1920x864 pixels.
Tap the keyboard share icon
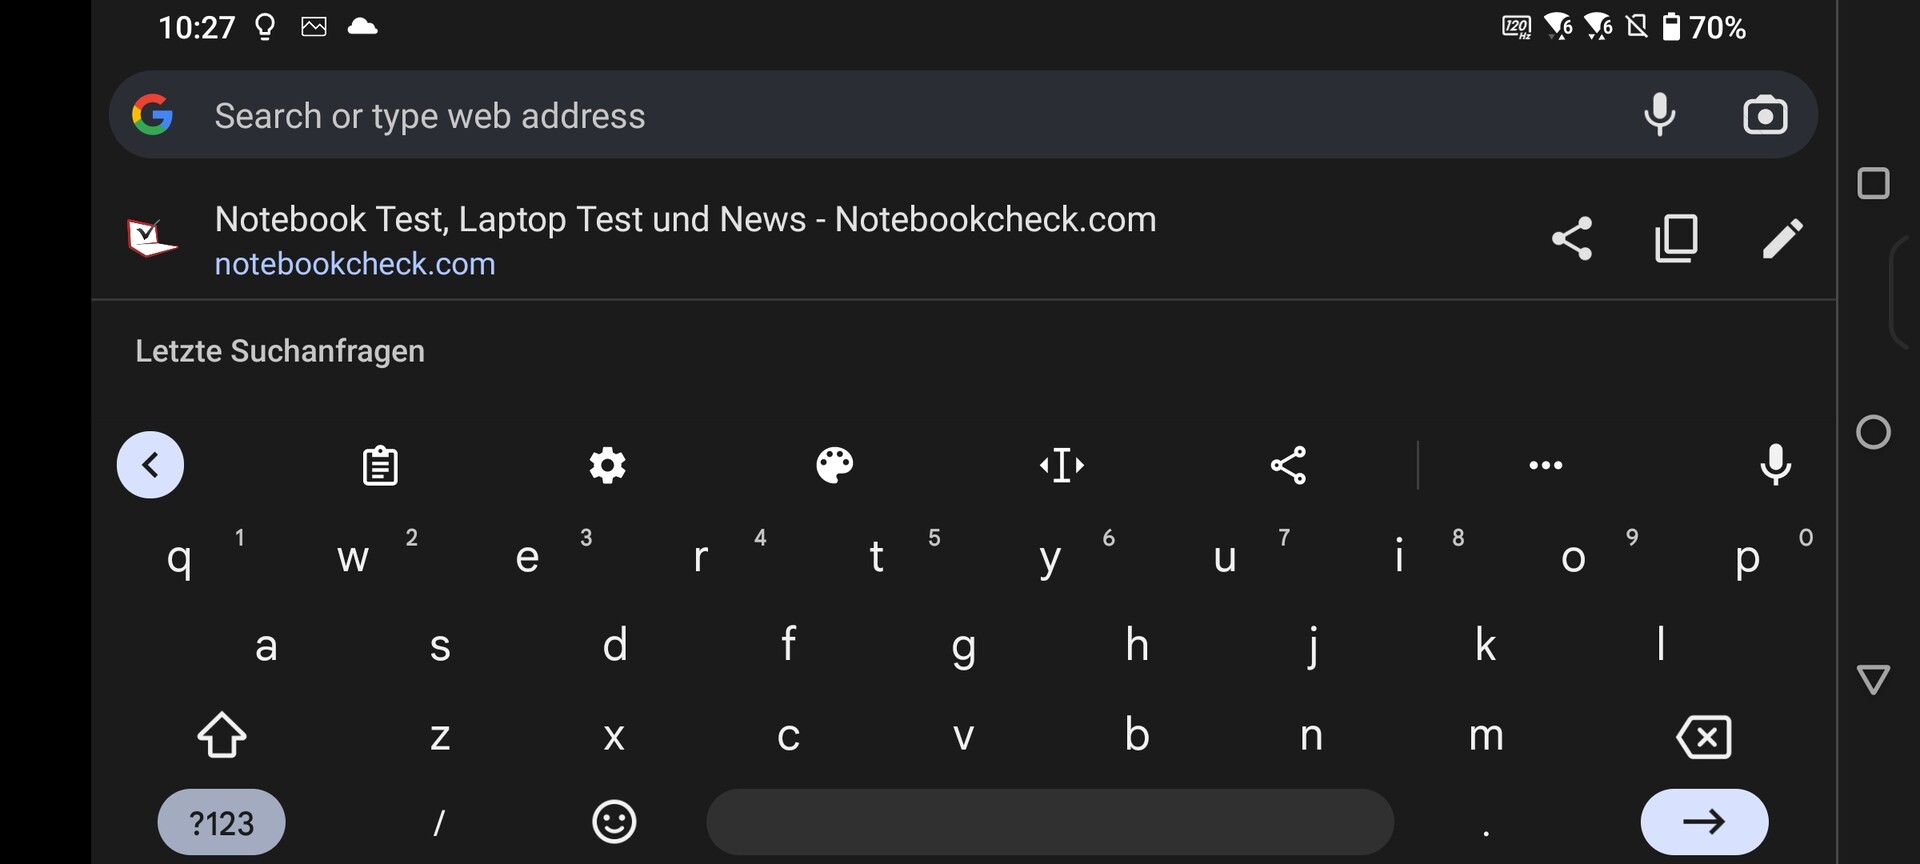[x=1288, y=465]
